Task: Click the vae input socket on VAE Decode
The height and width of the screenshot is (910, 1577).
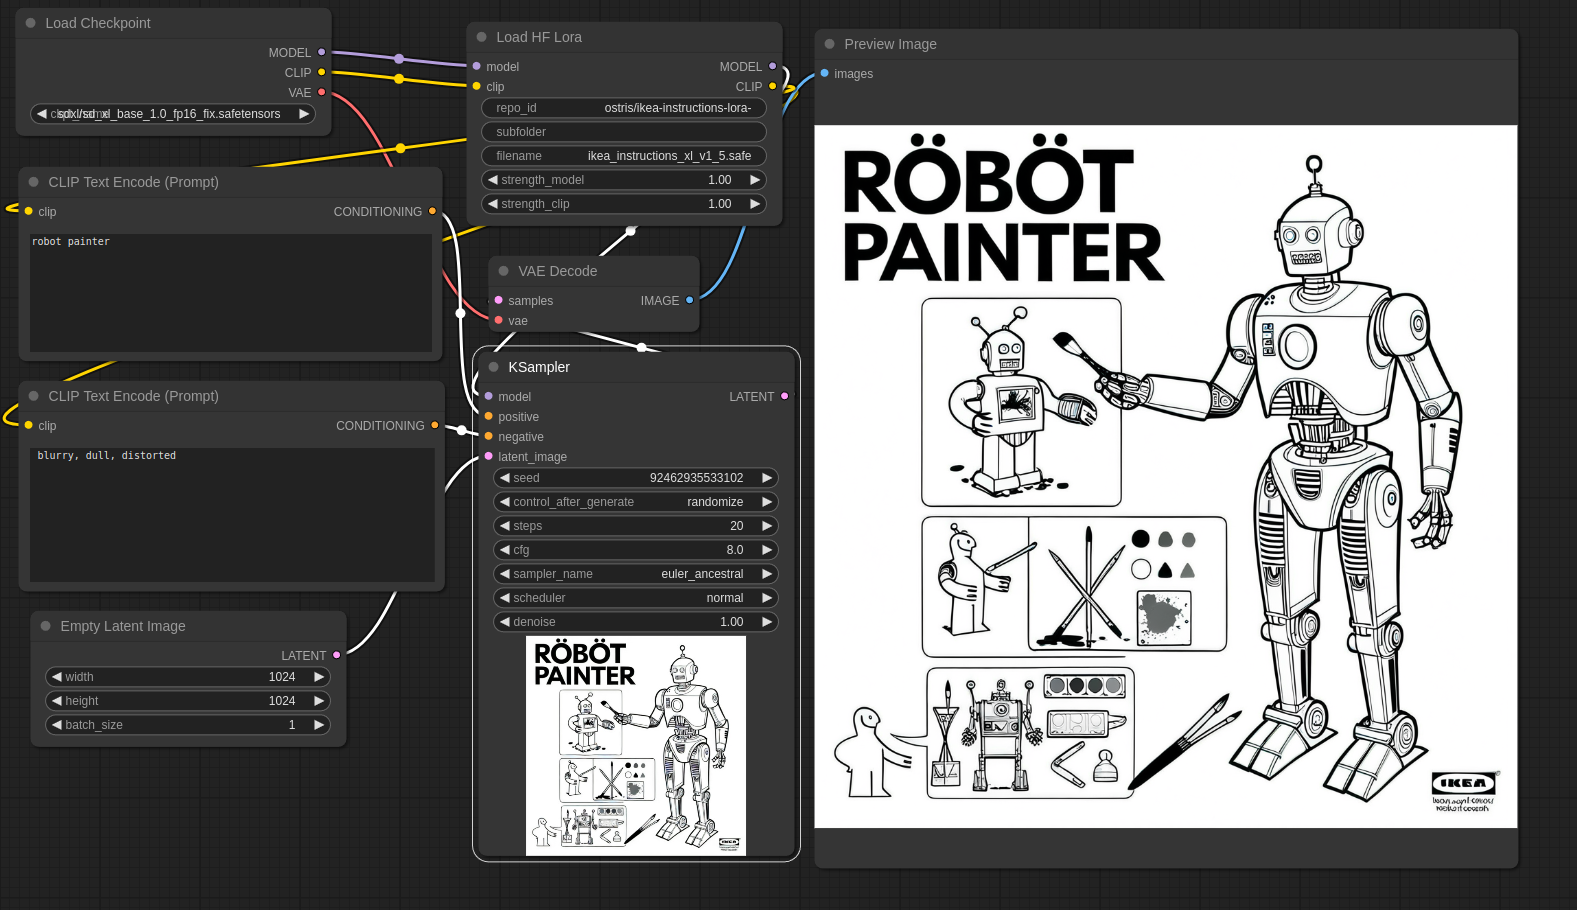Action: point(499,320)
